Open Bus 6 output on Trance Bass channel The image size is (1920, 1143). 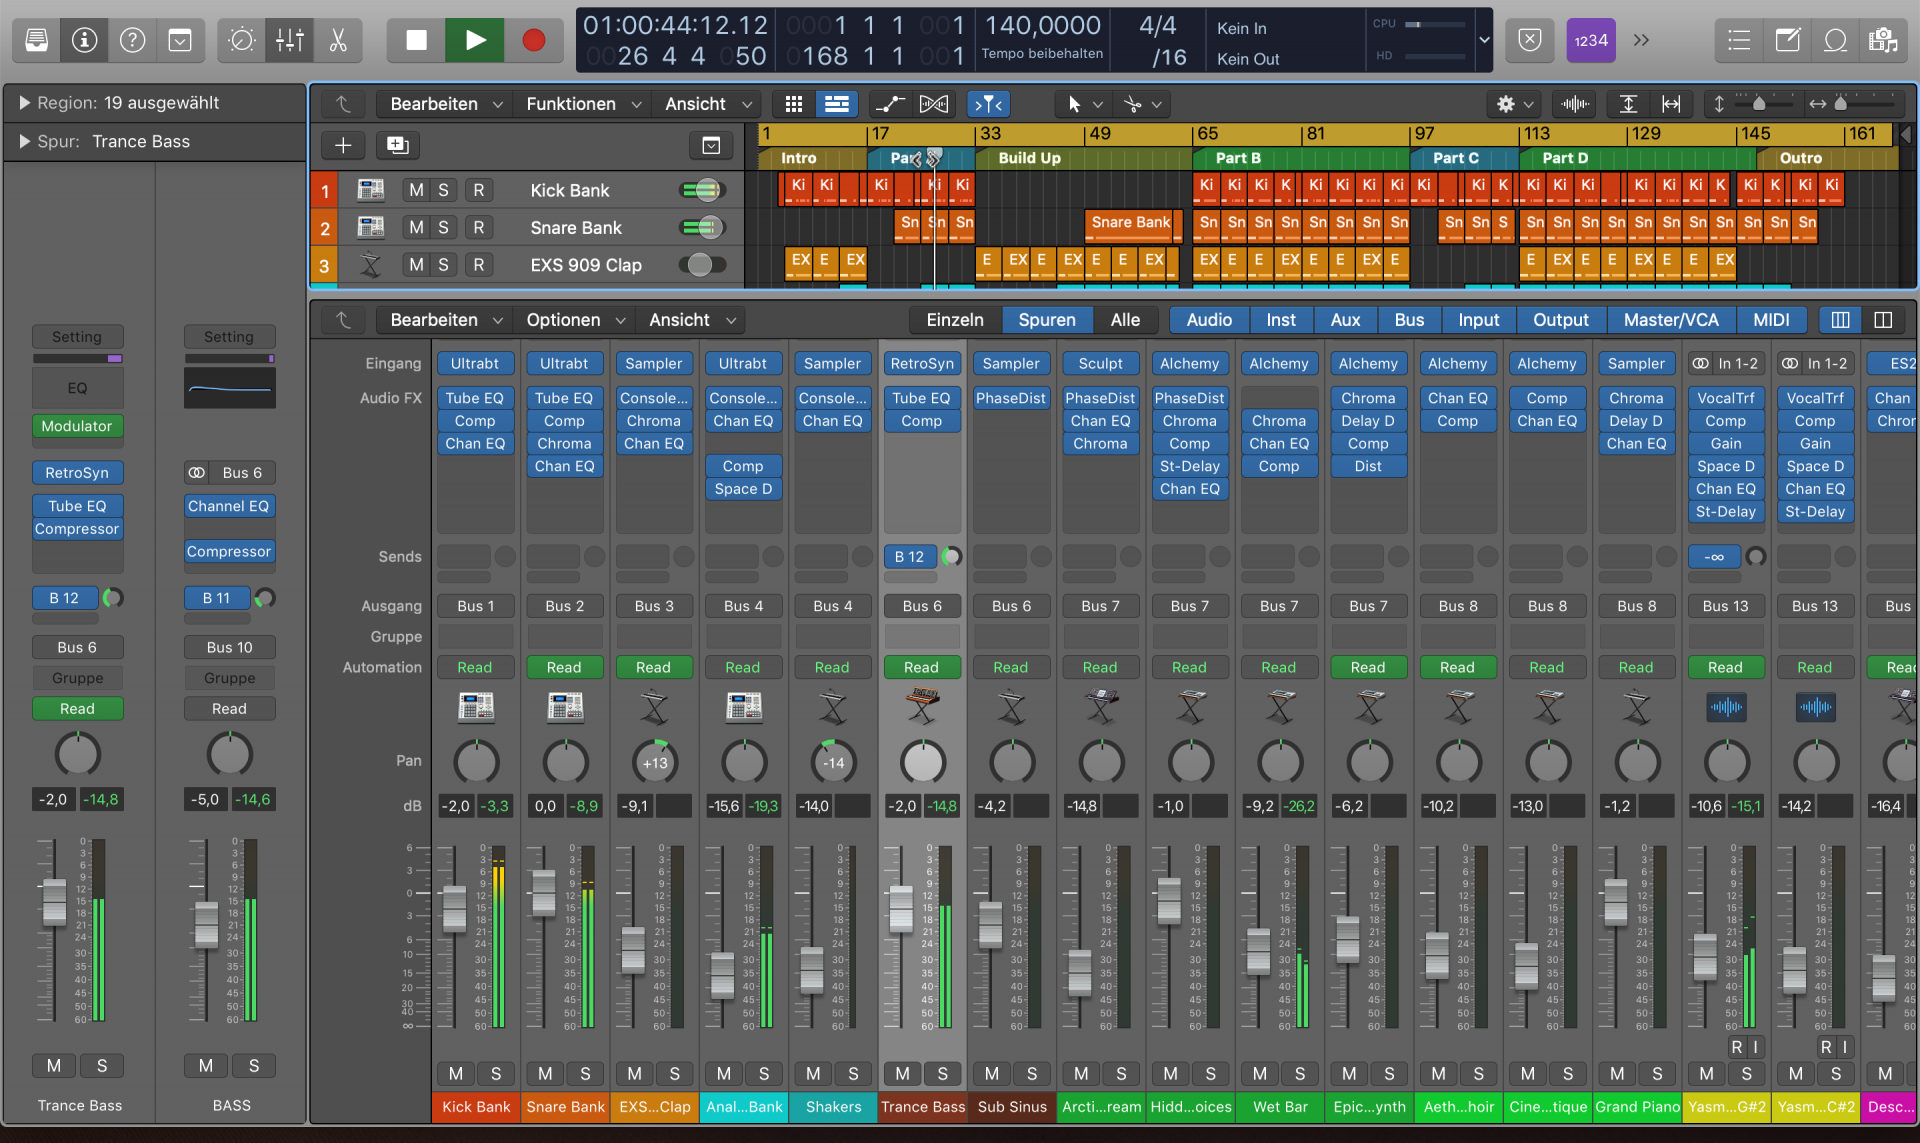[922, 606]
